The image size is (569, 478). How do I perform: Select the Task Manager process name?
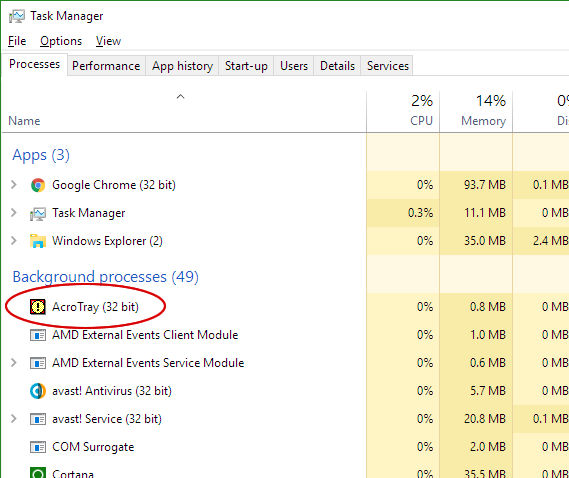(89, 213)
